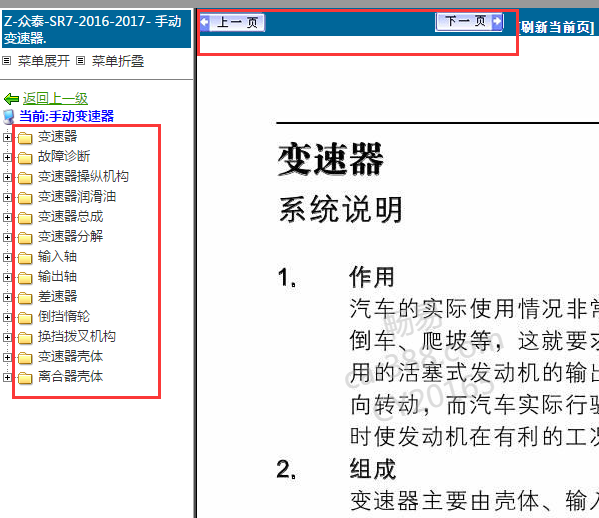Expand the 变速器总成 tree node
This screenshot has height=518, width=599.
pos(7,217)
